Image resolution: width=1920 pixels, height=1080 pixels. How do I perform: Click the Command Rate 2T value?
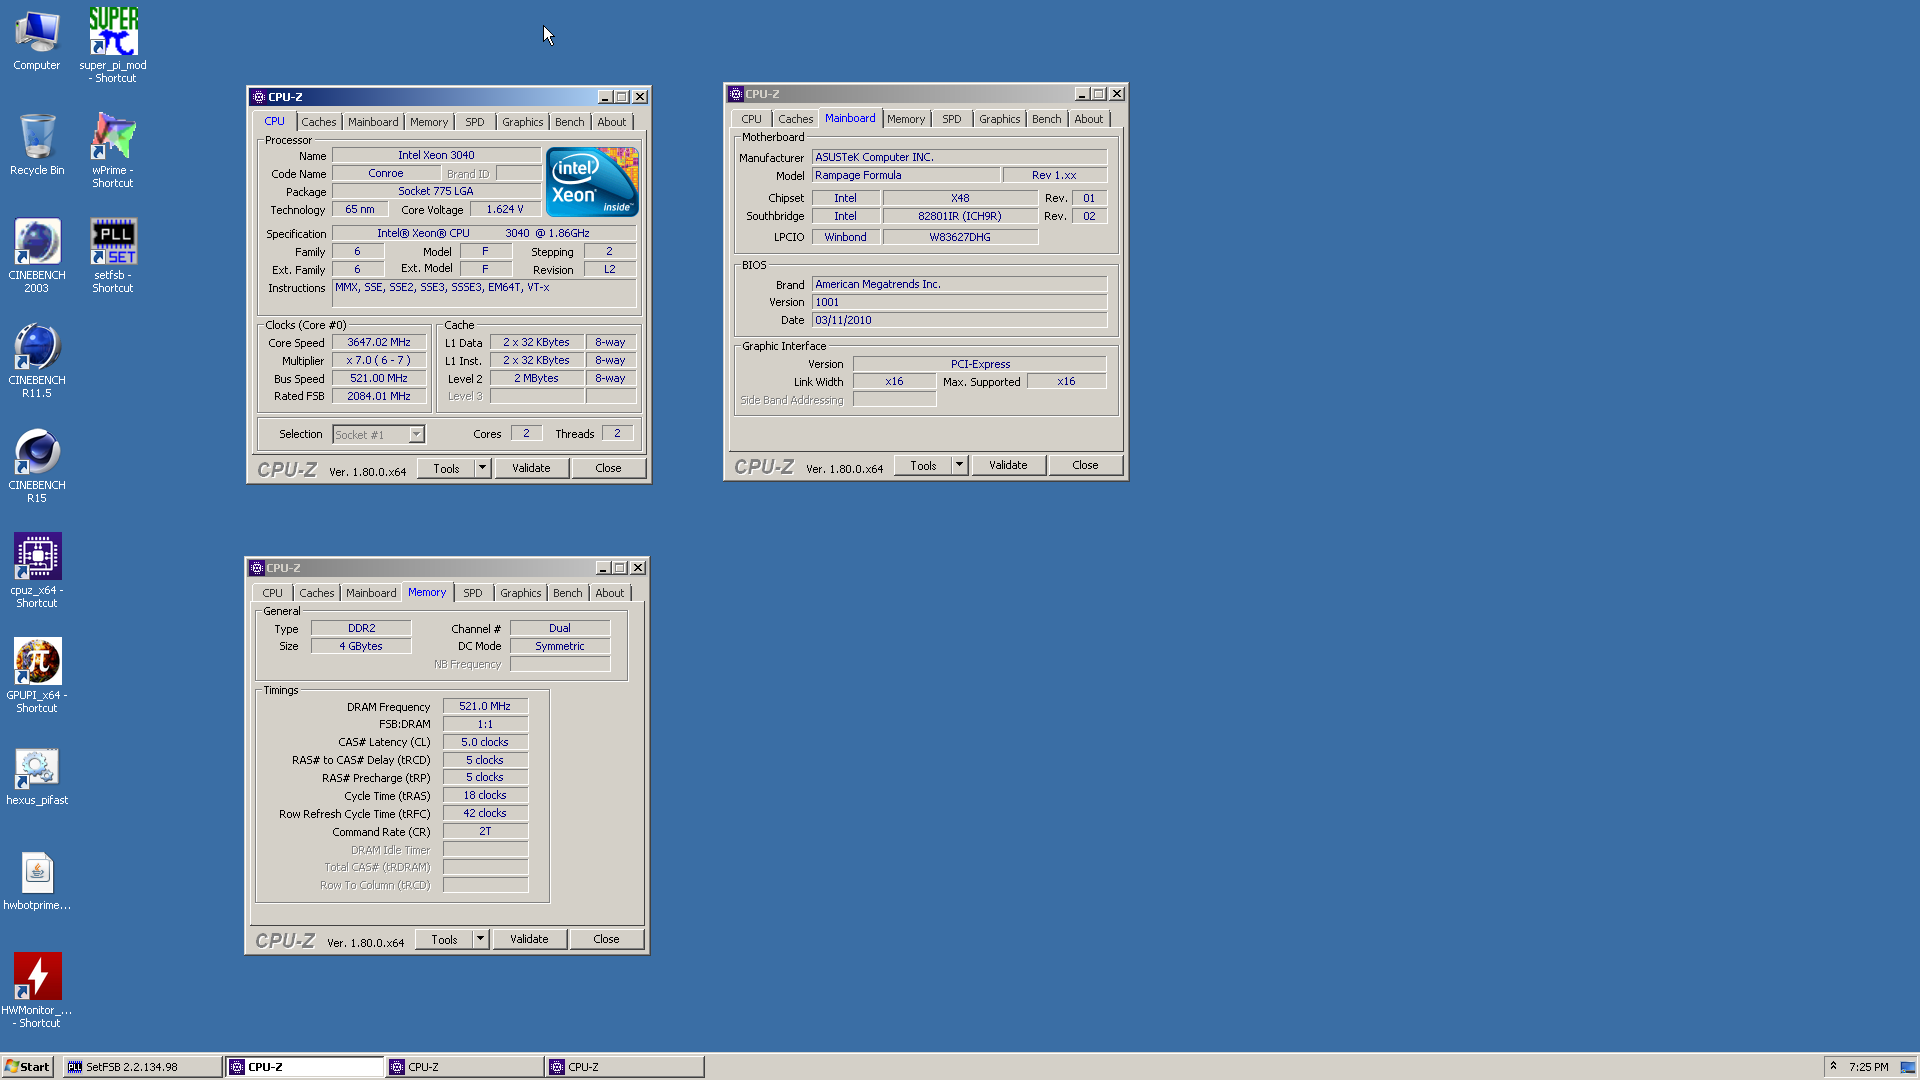coord(485,831)
